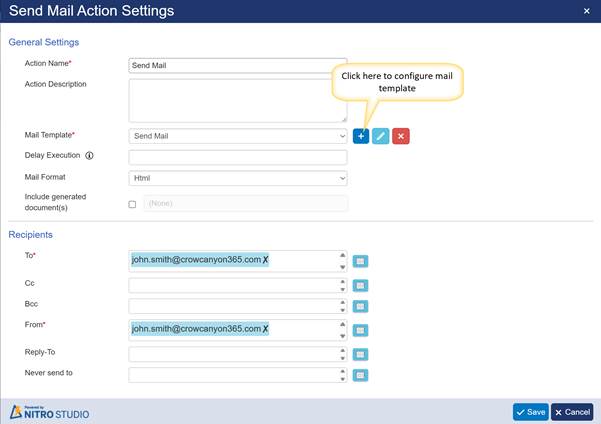Image resolution: width=601 pixels, height=424 pixels.
Task: Open address picker icon for From field
Action: 361,330
